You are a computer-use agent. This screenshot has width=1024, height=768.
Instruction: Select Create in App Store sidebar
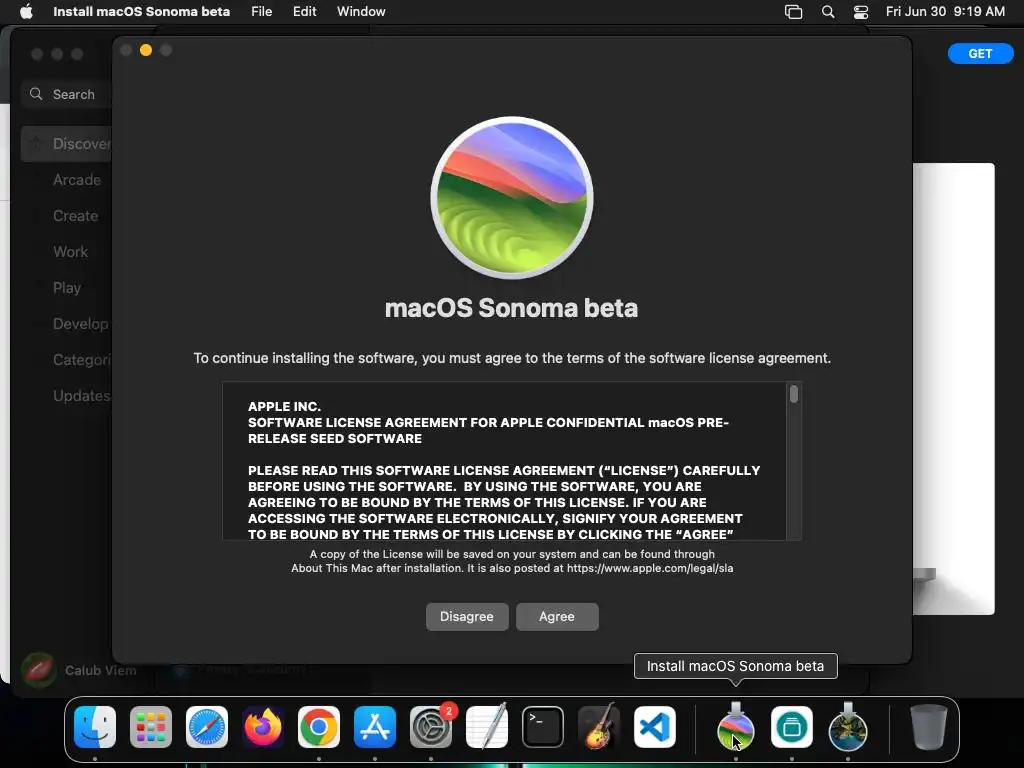click(x=76, y=216)
